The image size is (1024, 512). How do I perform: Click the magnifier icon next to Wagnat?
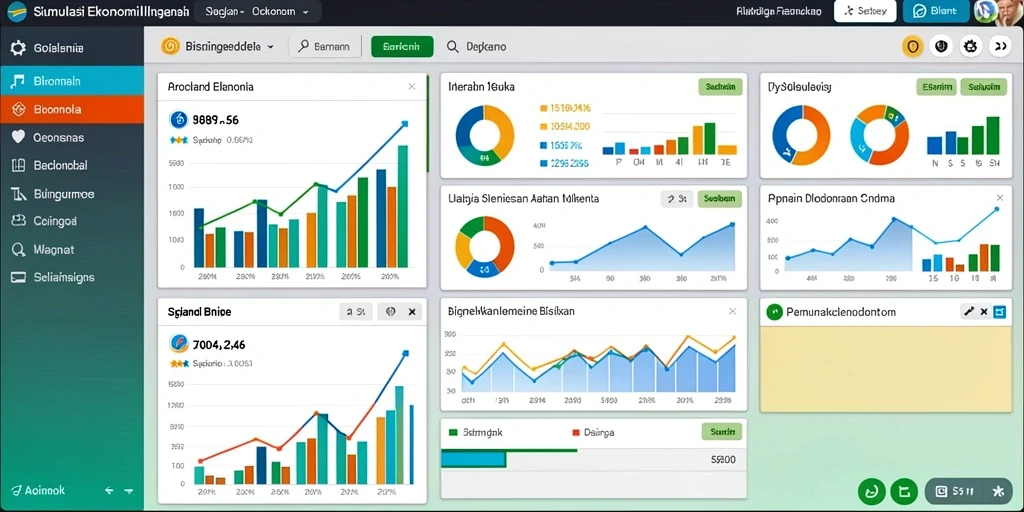[18, 249]
